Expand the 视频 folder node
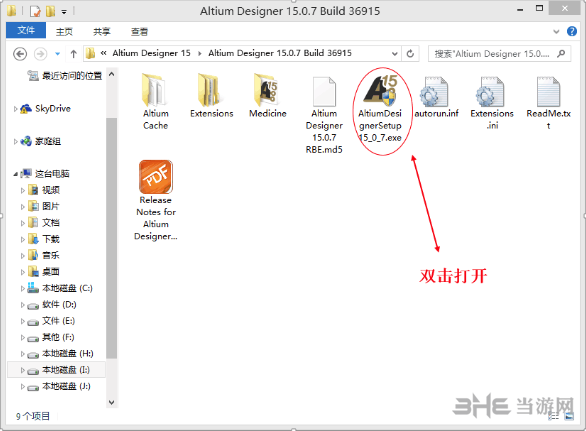586x431 pixels. [x=22, y=190]
